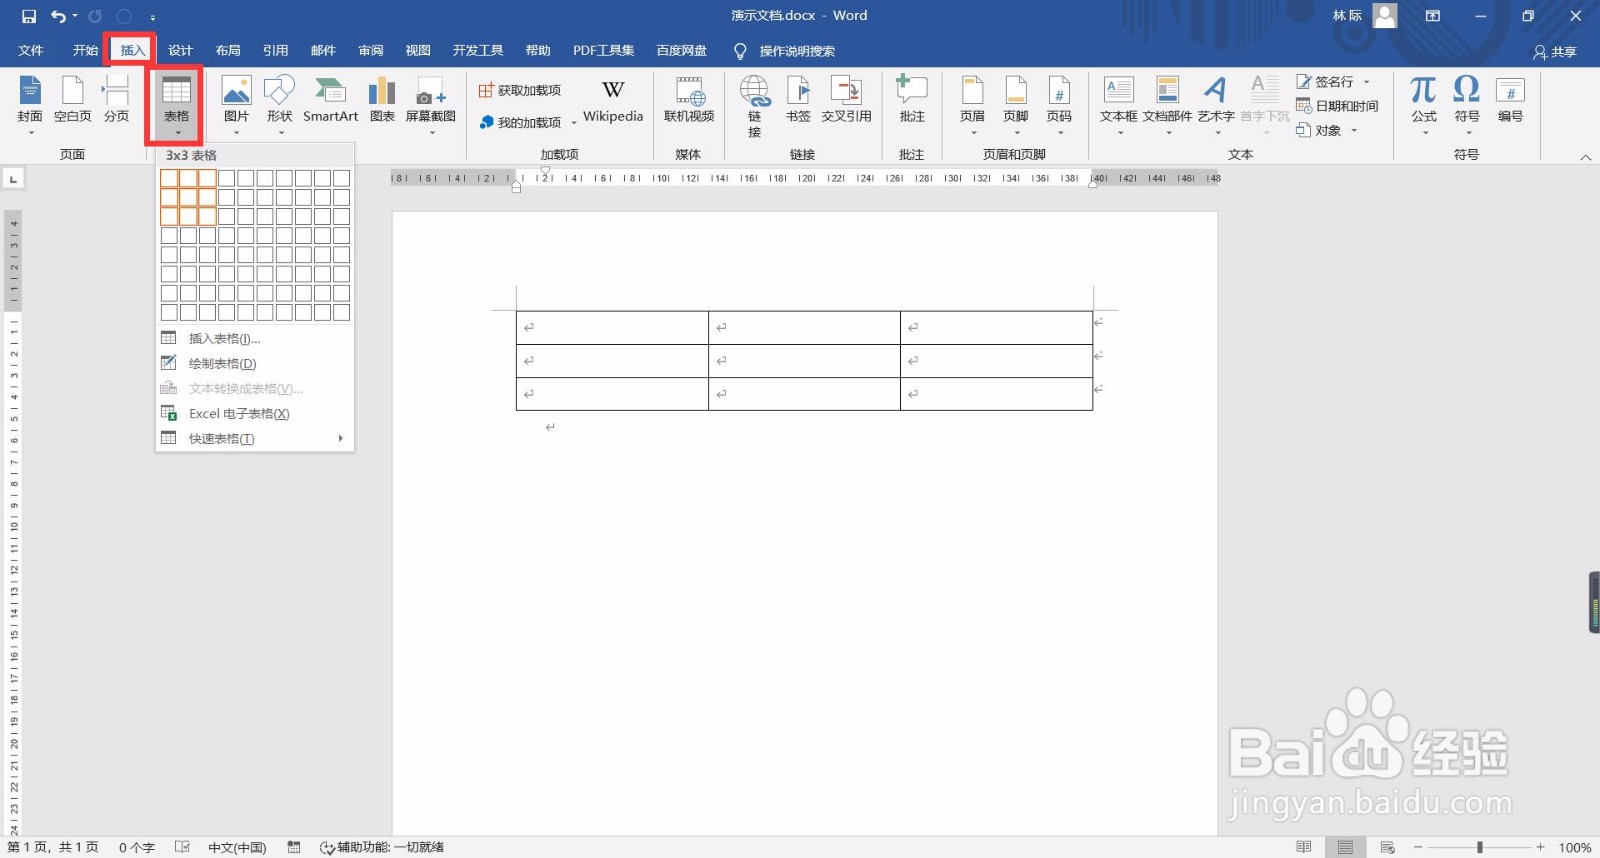Open Quick Parts (文档部件)
Screen dimensions: 1600x858
pyautogui.click(x=1167, y=104)
